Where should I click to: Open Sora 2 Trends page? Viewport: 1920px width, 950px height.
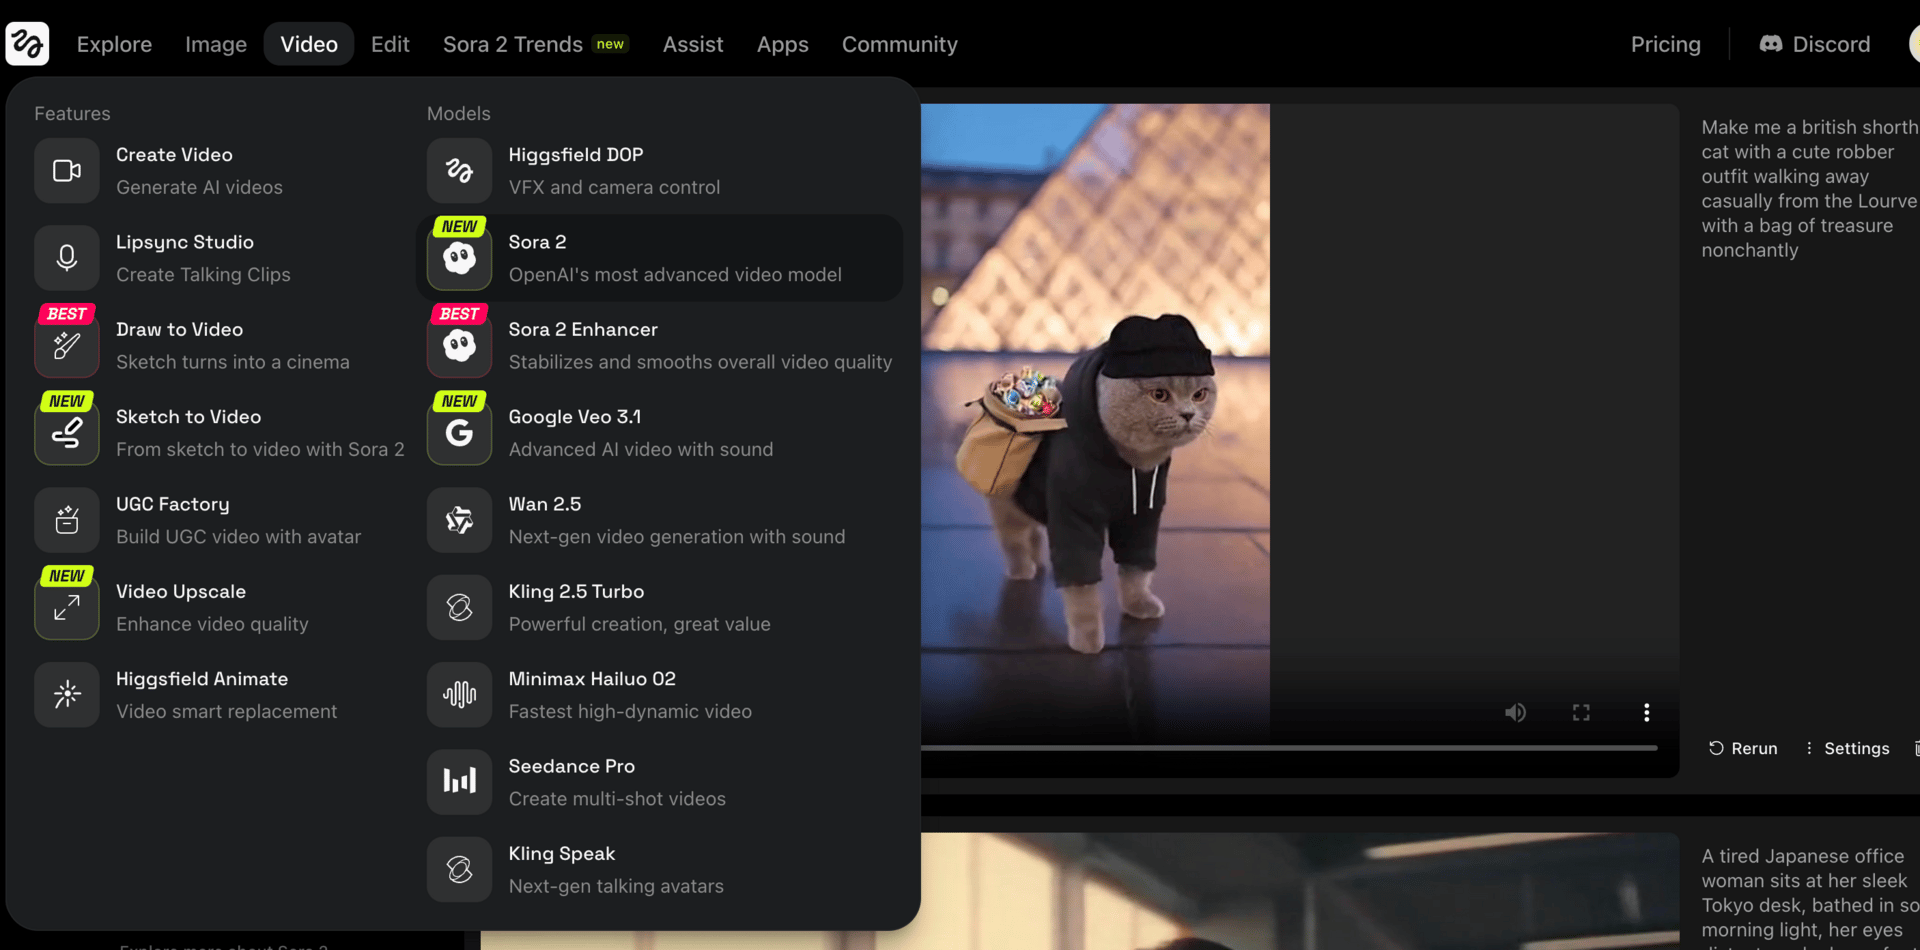pos(536,44)
